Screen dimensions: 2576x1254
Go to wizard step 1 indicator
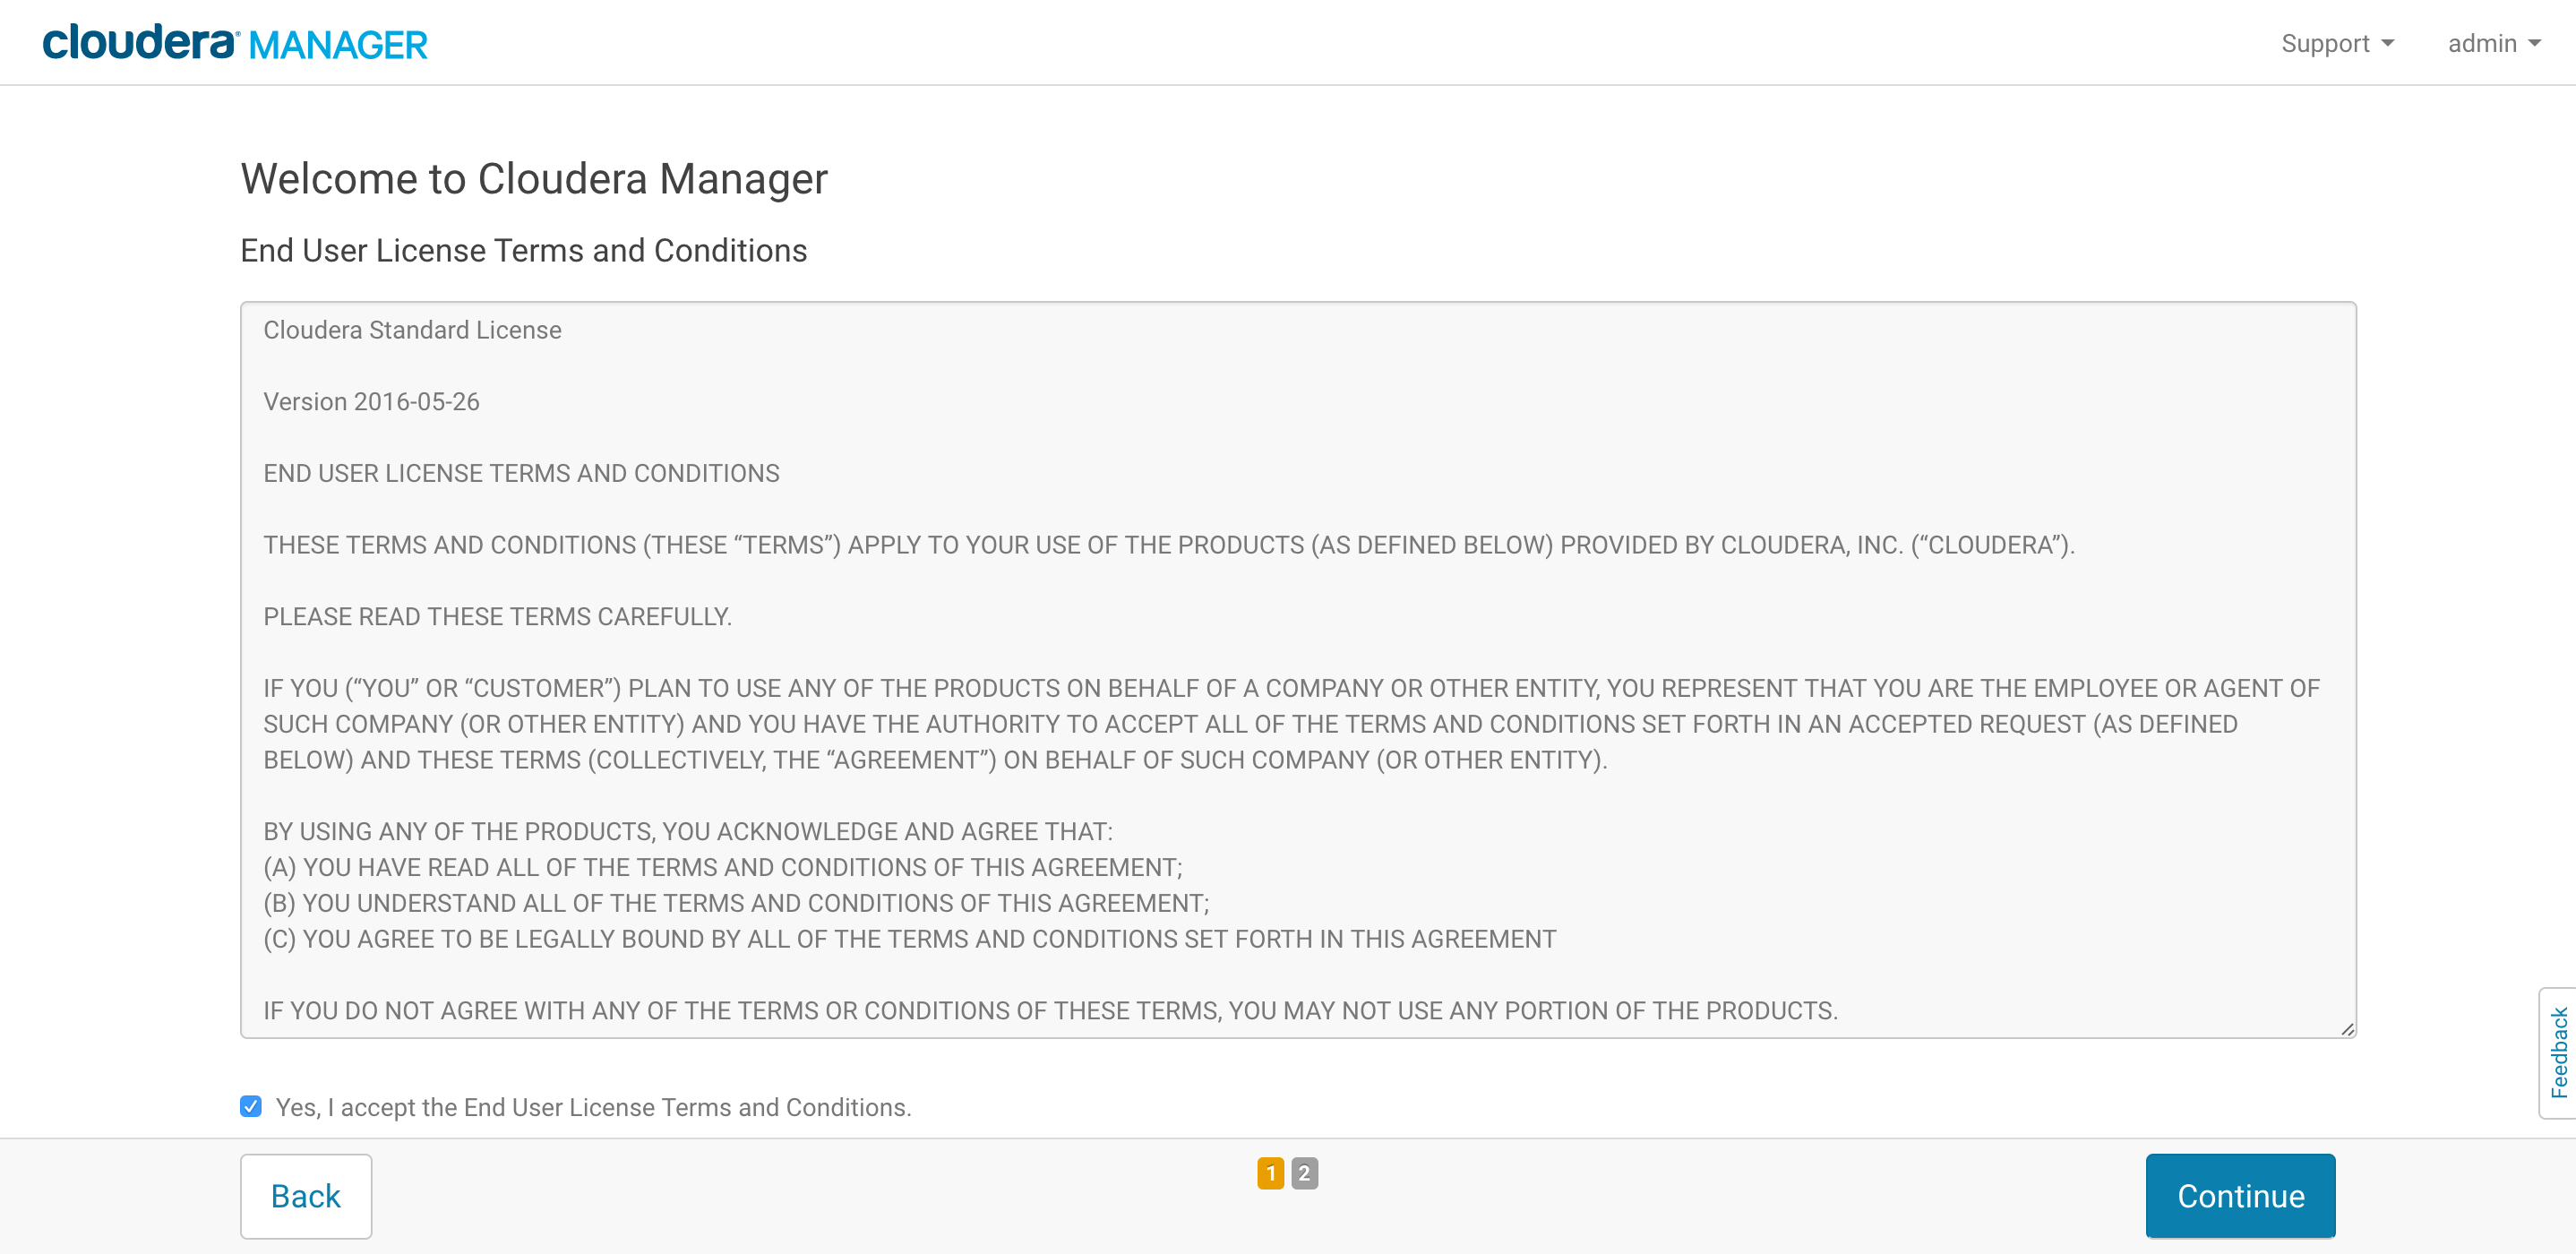1270,1172
